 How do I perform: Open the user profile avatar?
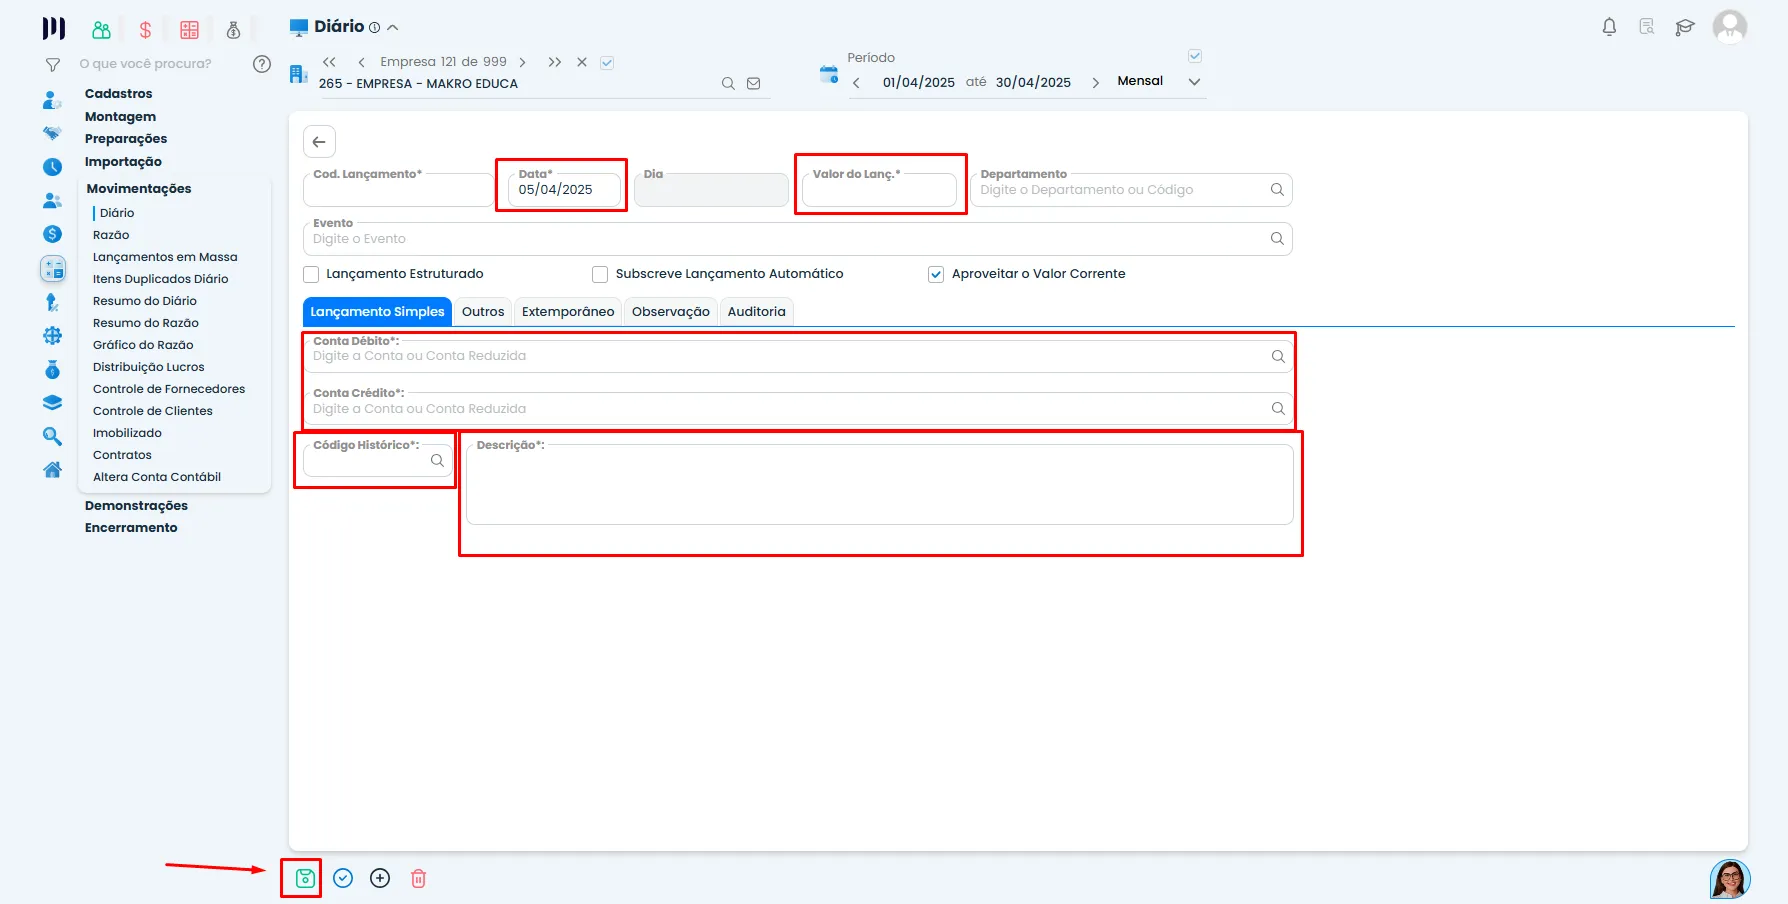point(1729,27)
